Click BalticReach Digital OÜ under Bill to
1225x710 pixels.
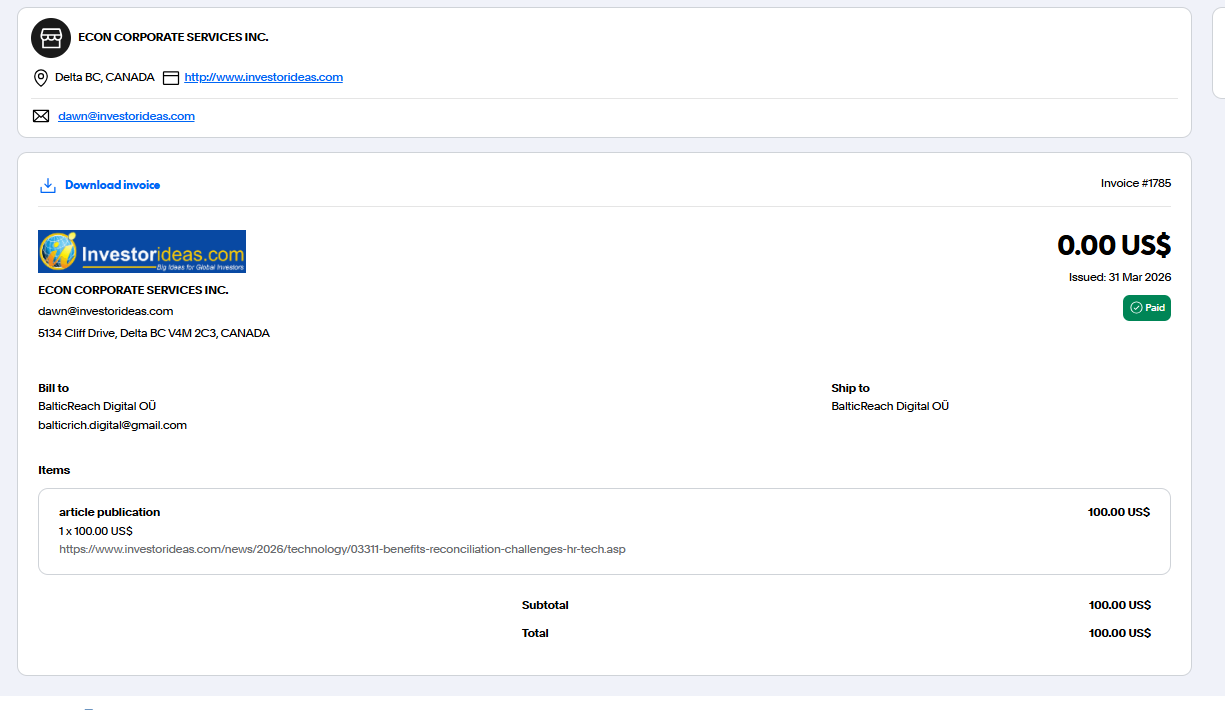97,406
